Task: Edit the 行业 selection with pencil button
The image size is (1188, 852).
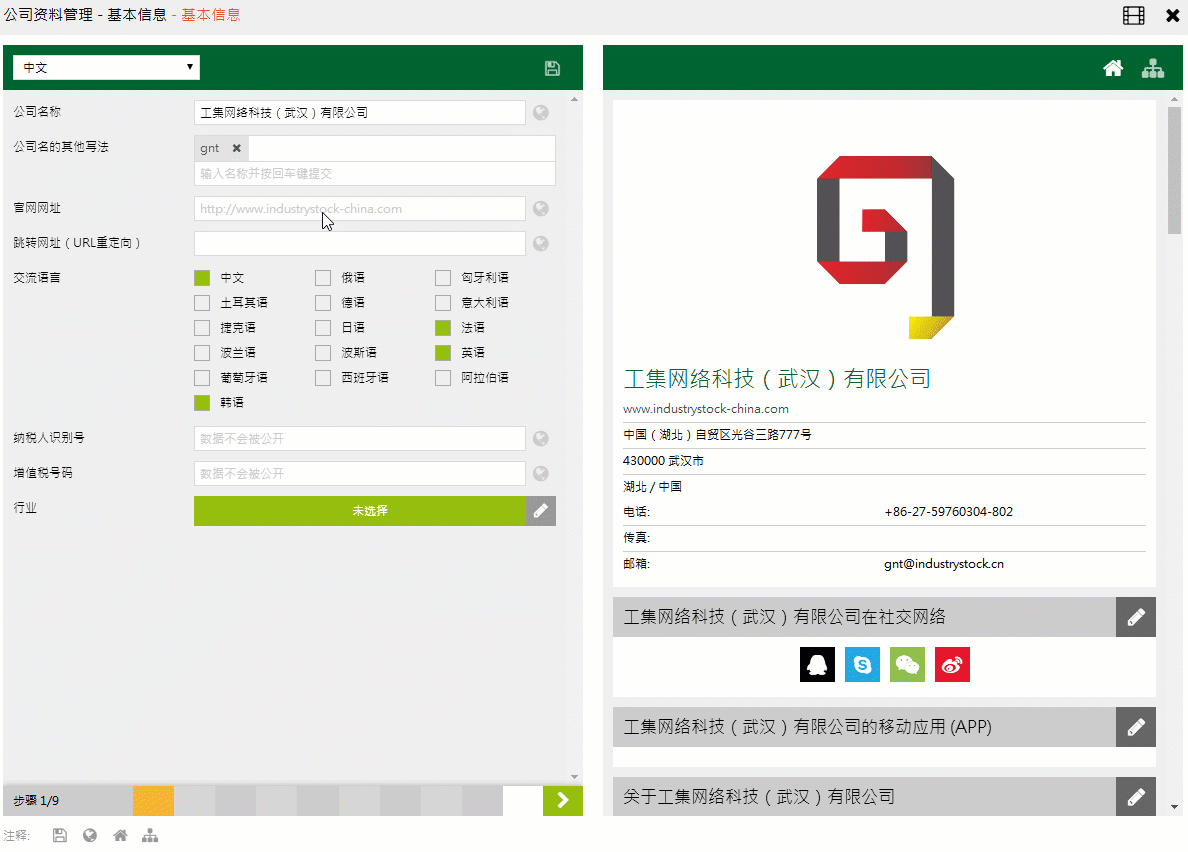Action: point(541,511)
